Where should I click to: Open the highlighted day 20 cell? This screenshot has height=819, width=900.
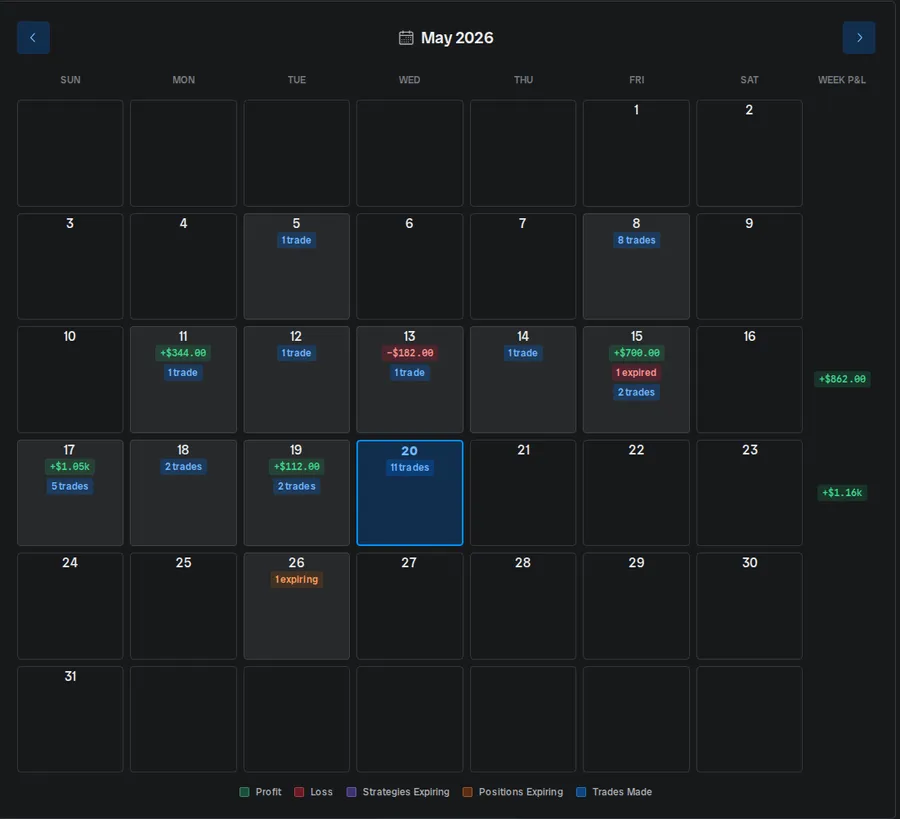pyautogui.click(x=410, y=492)
